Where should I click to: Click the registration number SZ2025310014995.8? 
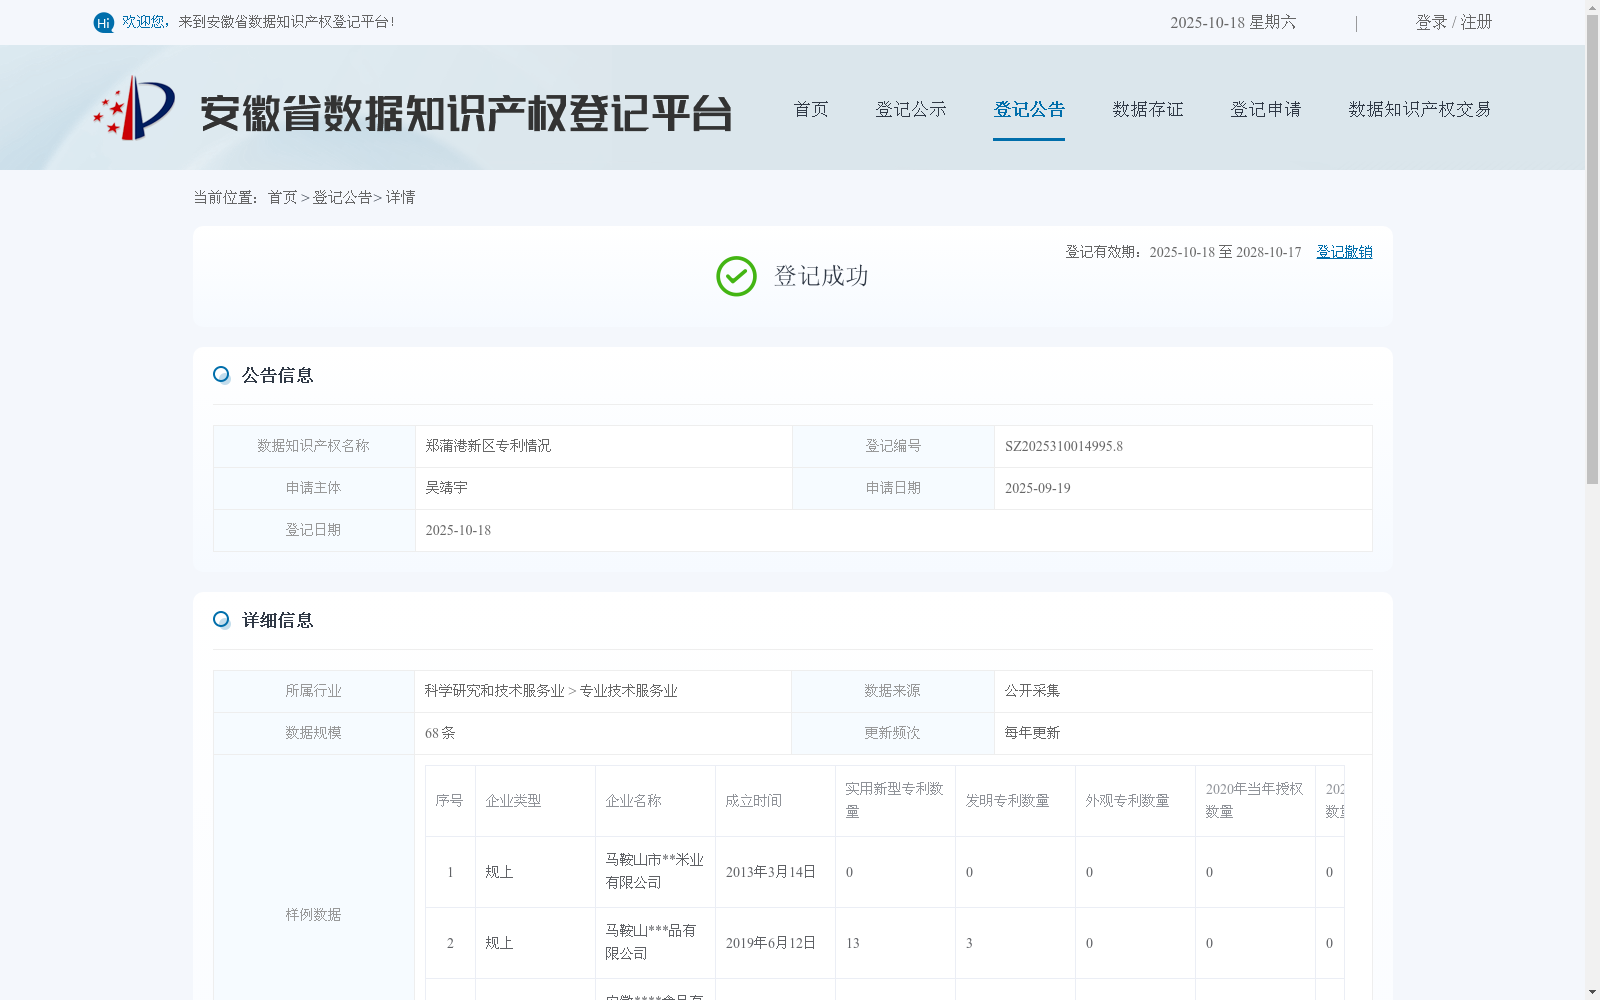pyautogui.click(x=1064, y=446)
